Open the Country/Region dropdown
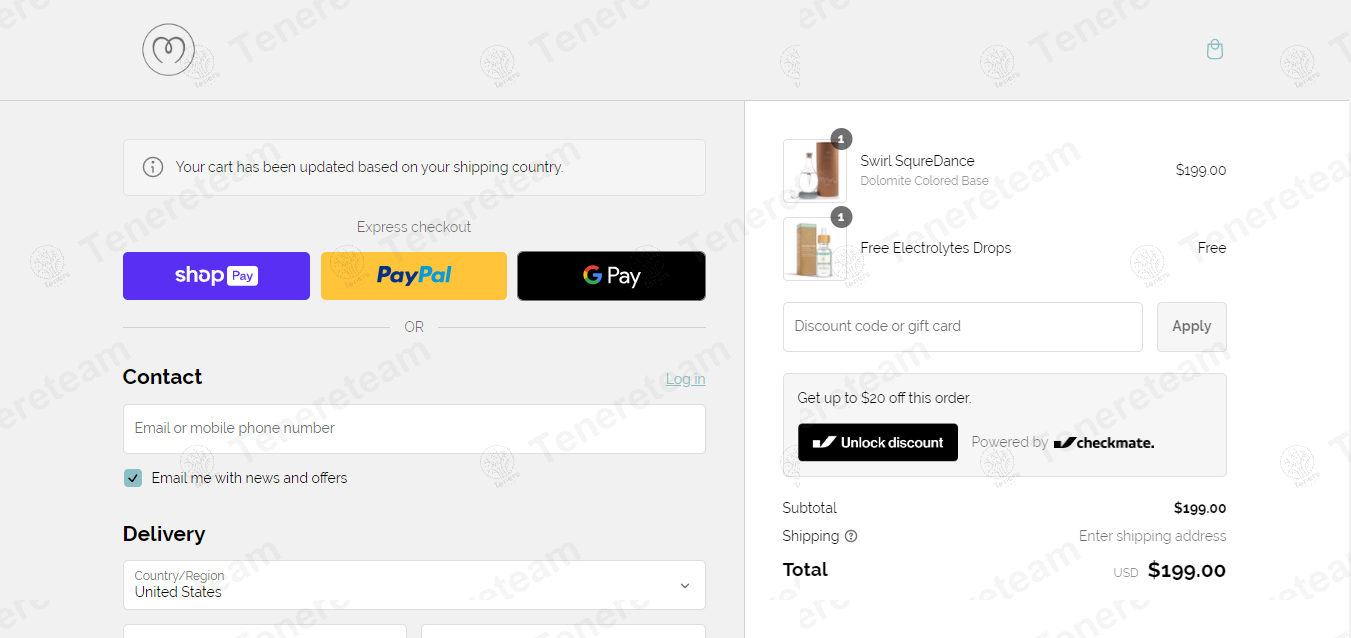Viewport: 1351px width, 638px height. (x=414, y=585)
